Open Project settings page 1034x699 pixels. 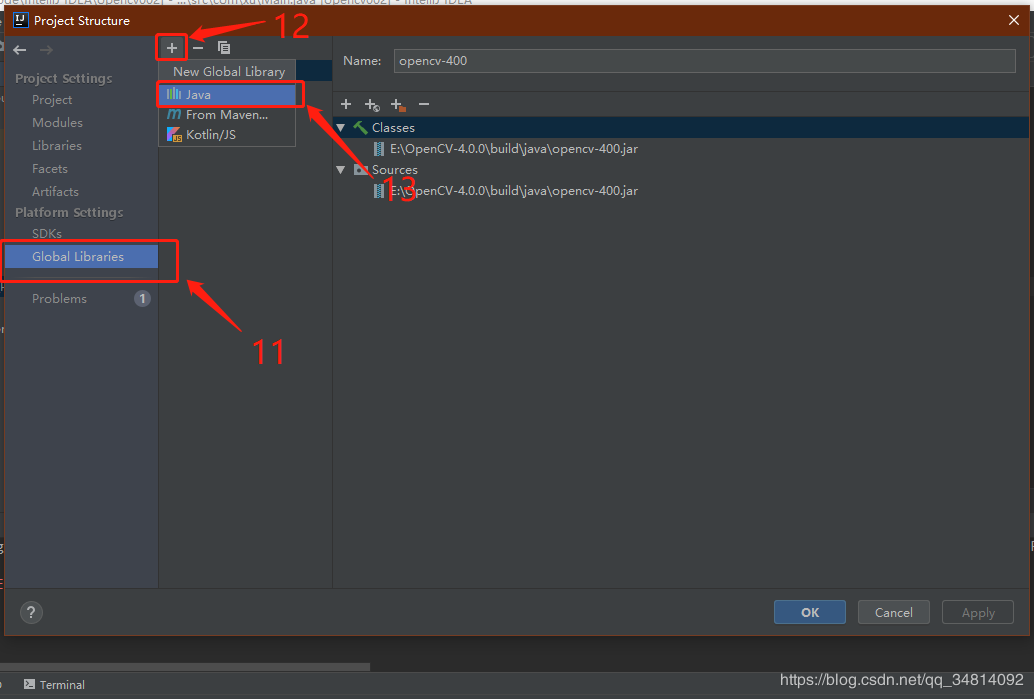click(x=52, y=100)
